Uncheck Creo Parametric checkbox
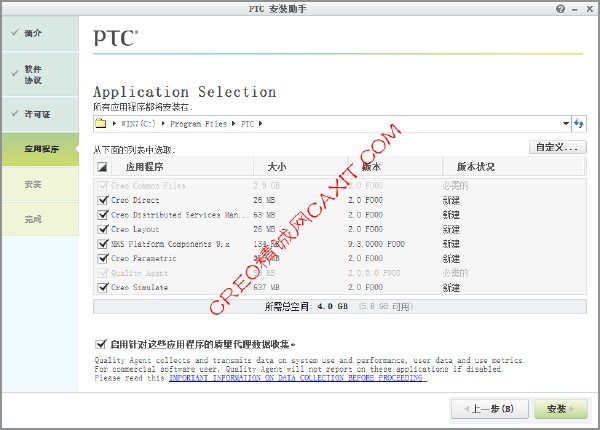Screen dimensions: 600x430 pyautogui.click(x=103, y=258)
